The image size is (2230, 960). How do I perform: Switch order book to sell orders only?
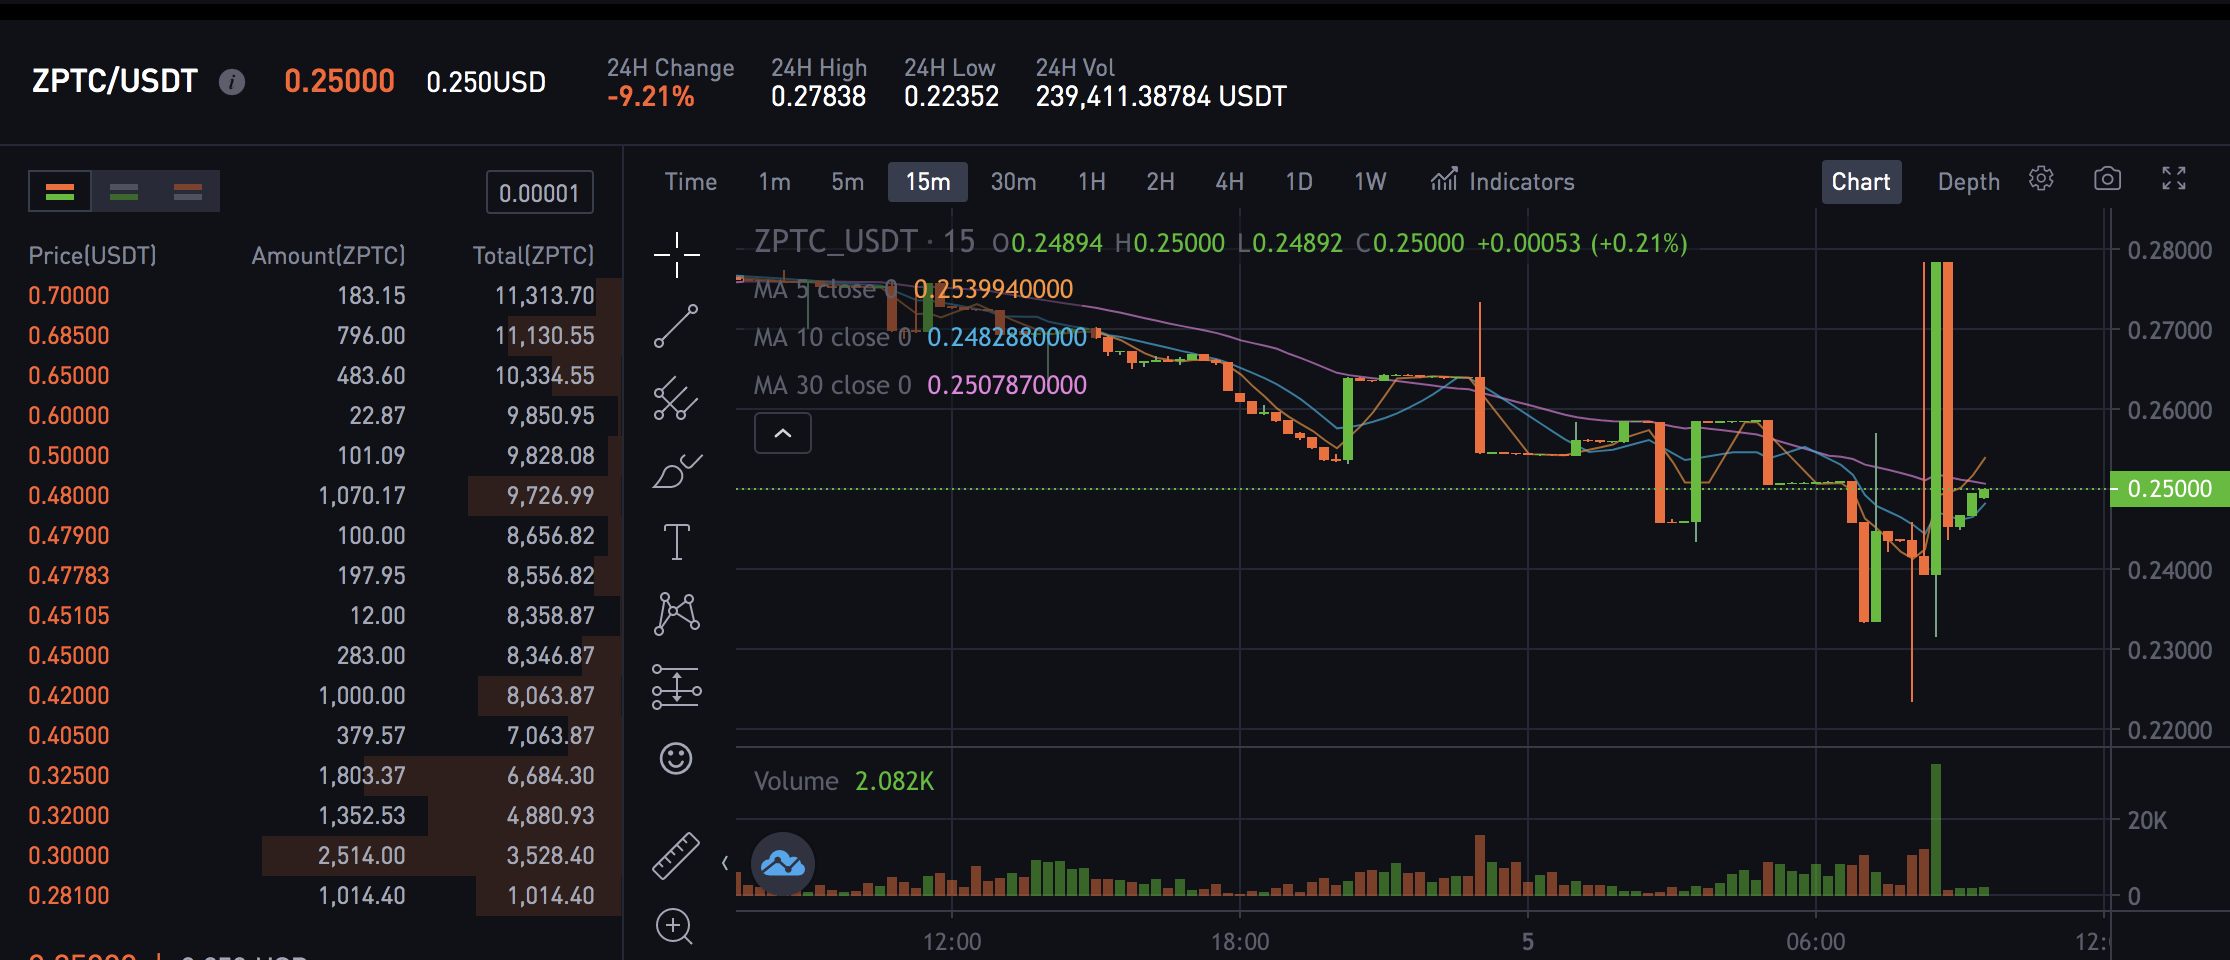point(188,191)
